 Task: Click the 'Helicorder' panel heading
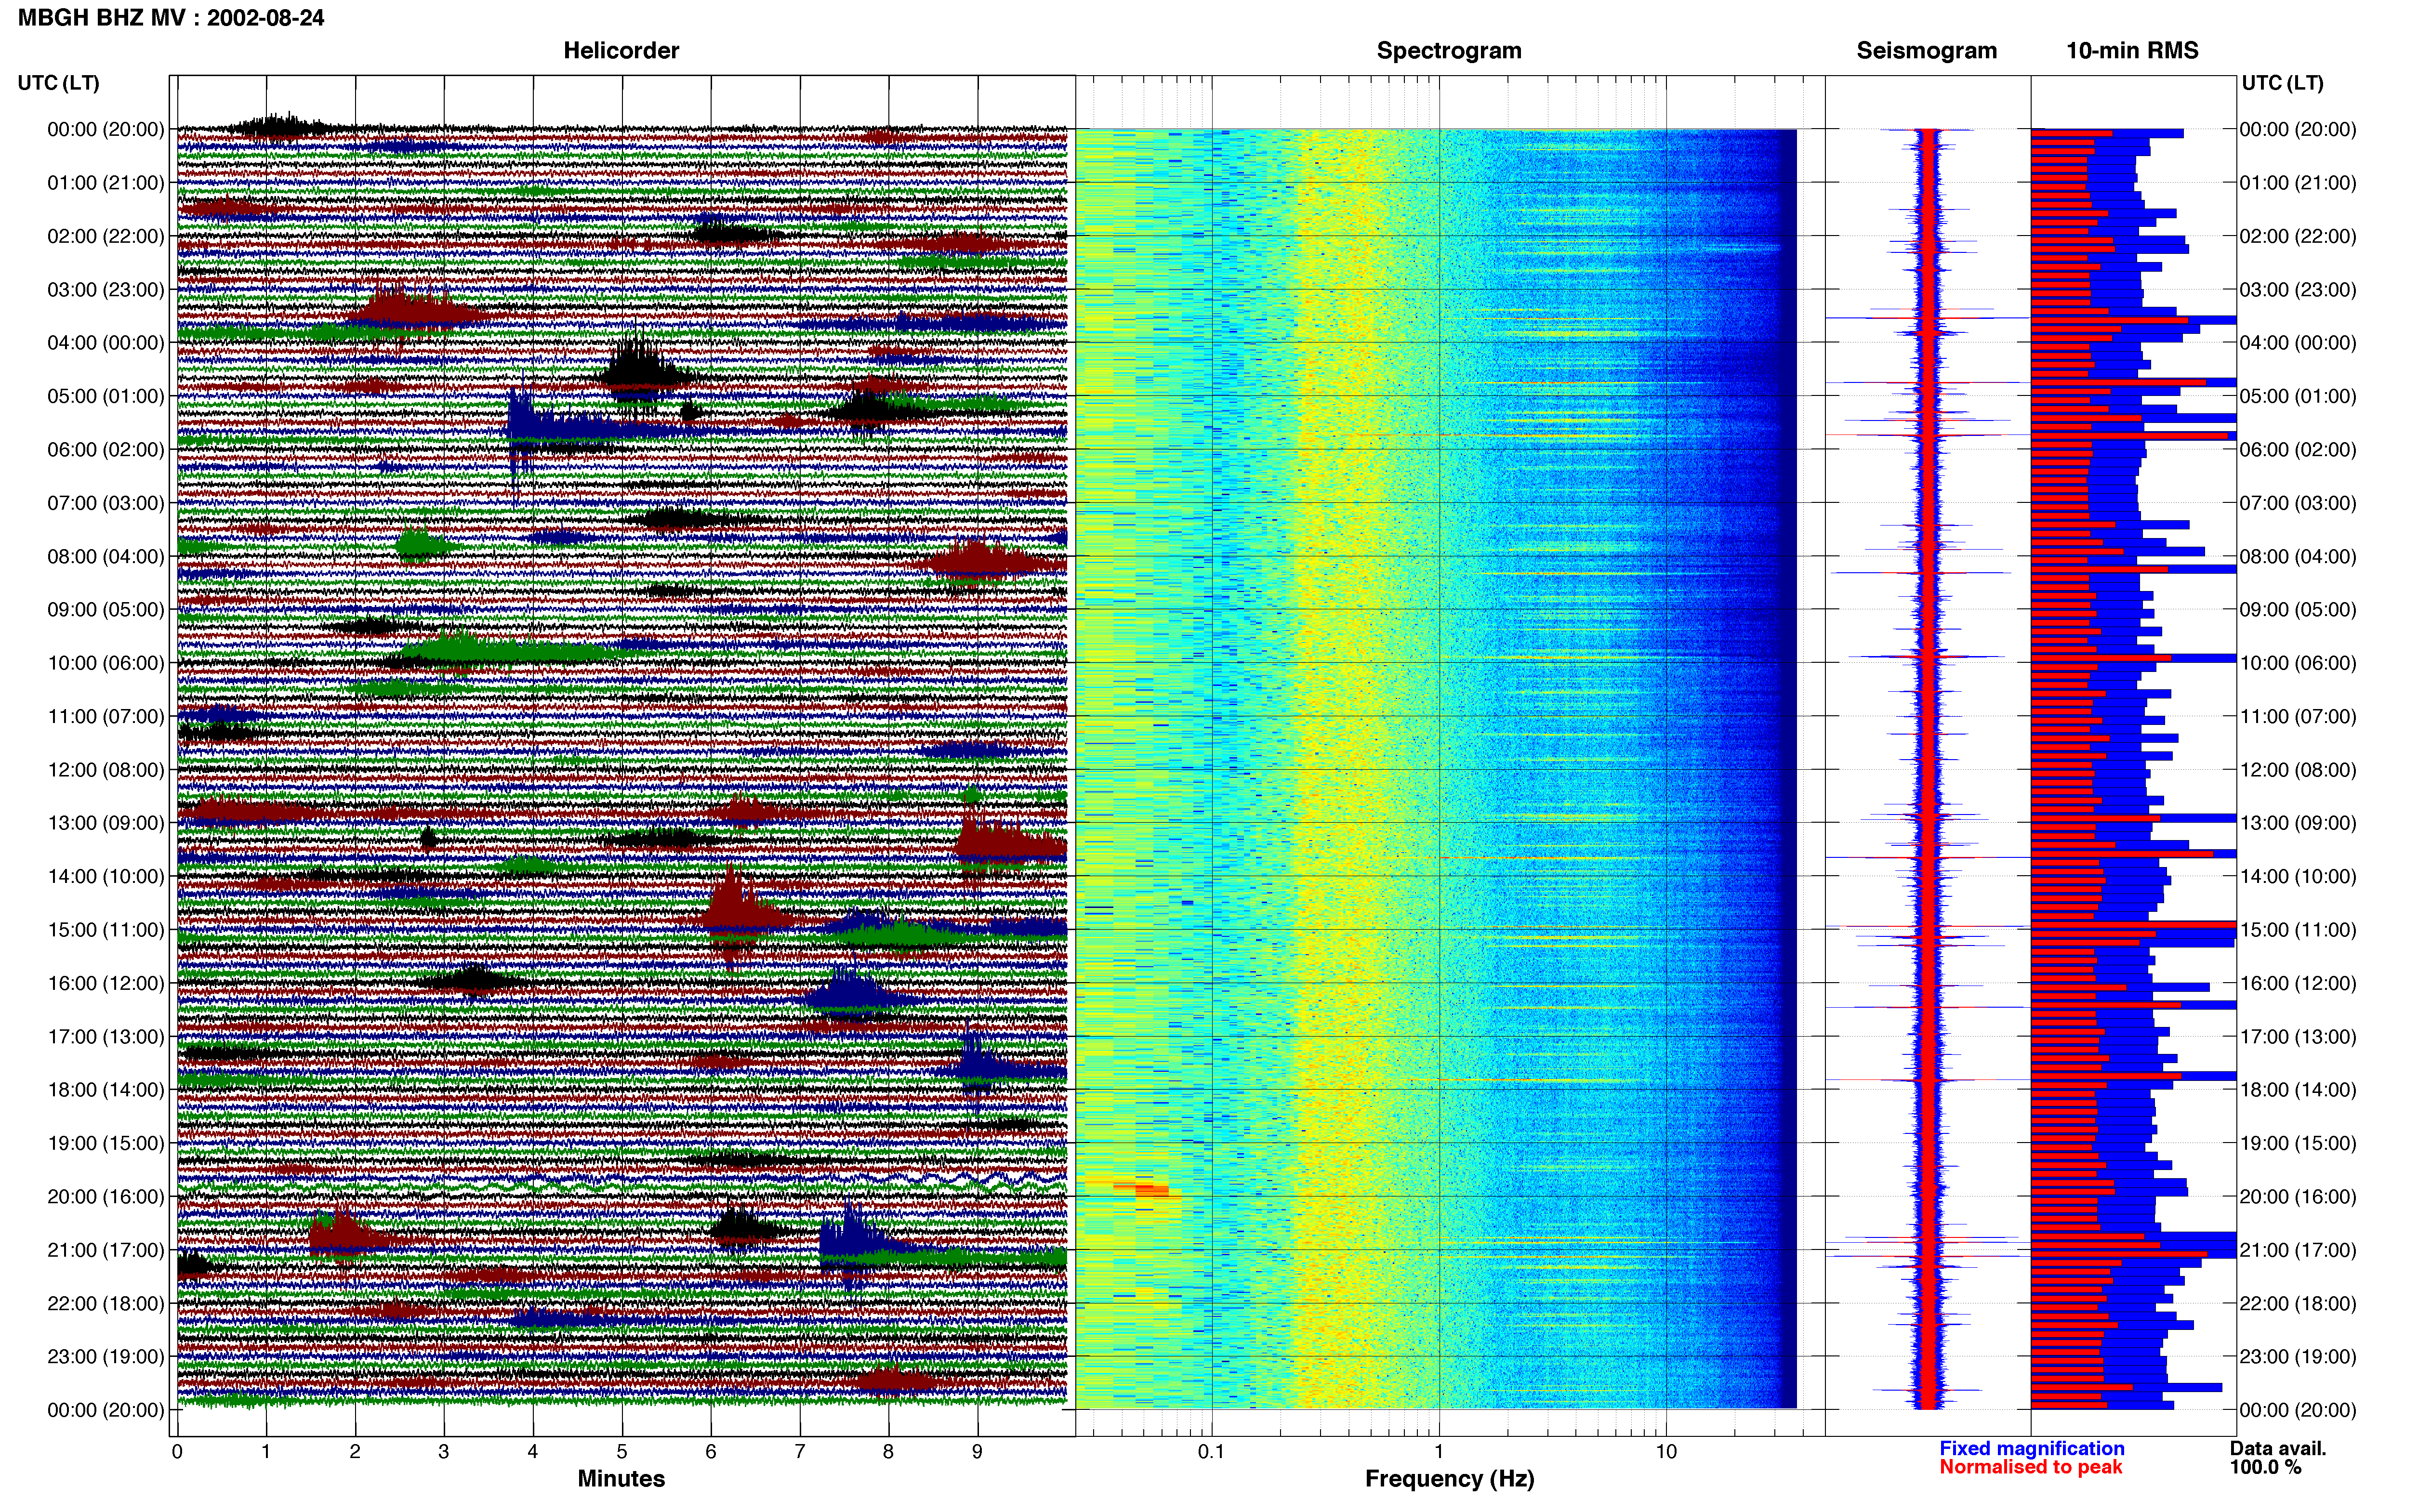point(621,51)
